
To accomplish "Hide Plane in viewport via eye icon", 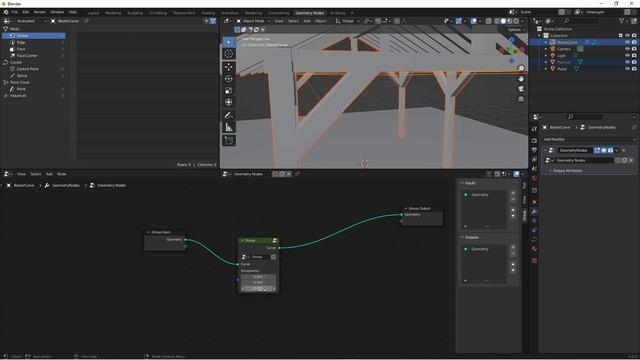I will point(627,69).
